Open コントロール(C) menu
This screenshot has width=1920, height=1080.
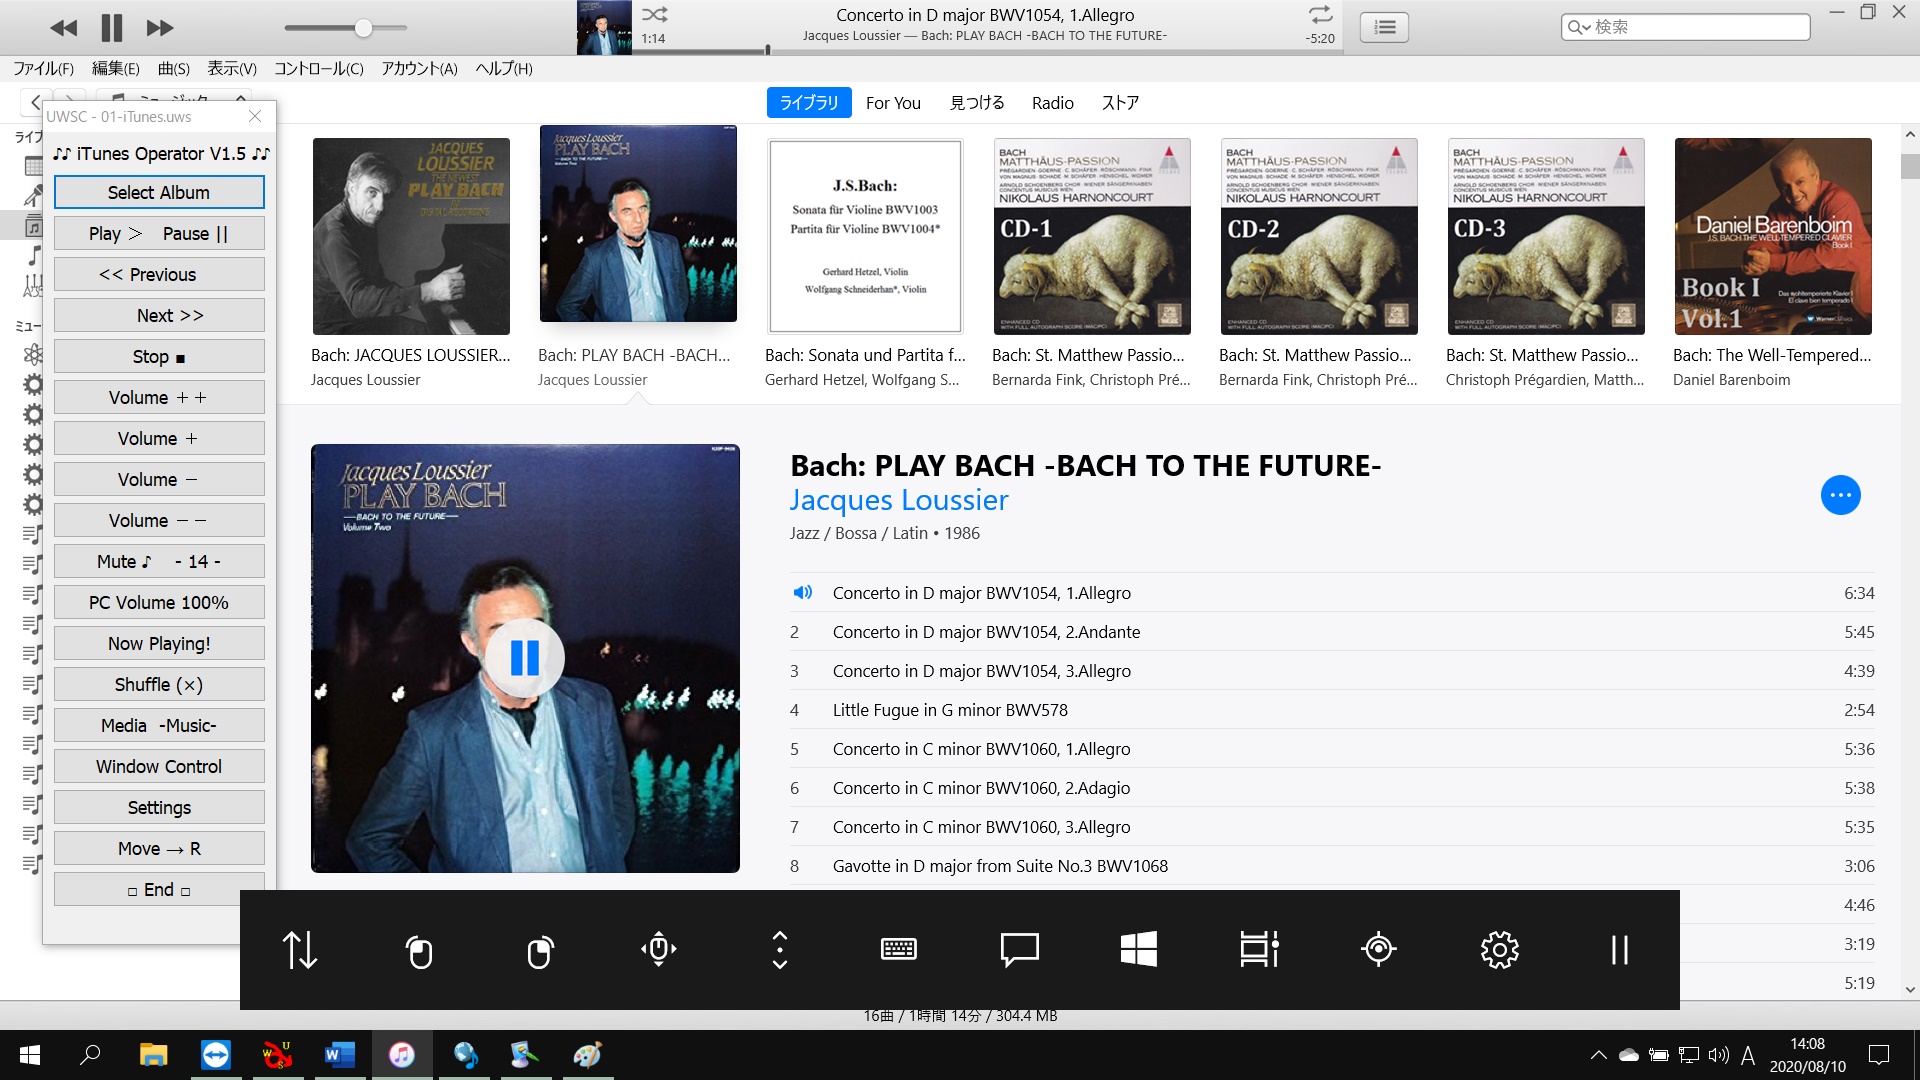319,68
